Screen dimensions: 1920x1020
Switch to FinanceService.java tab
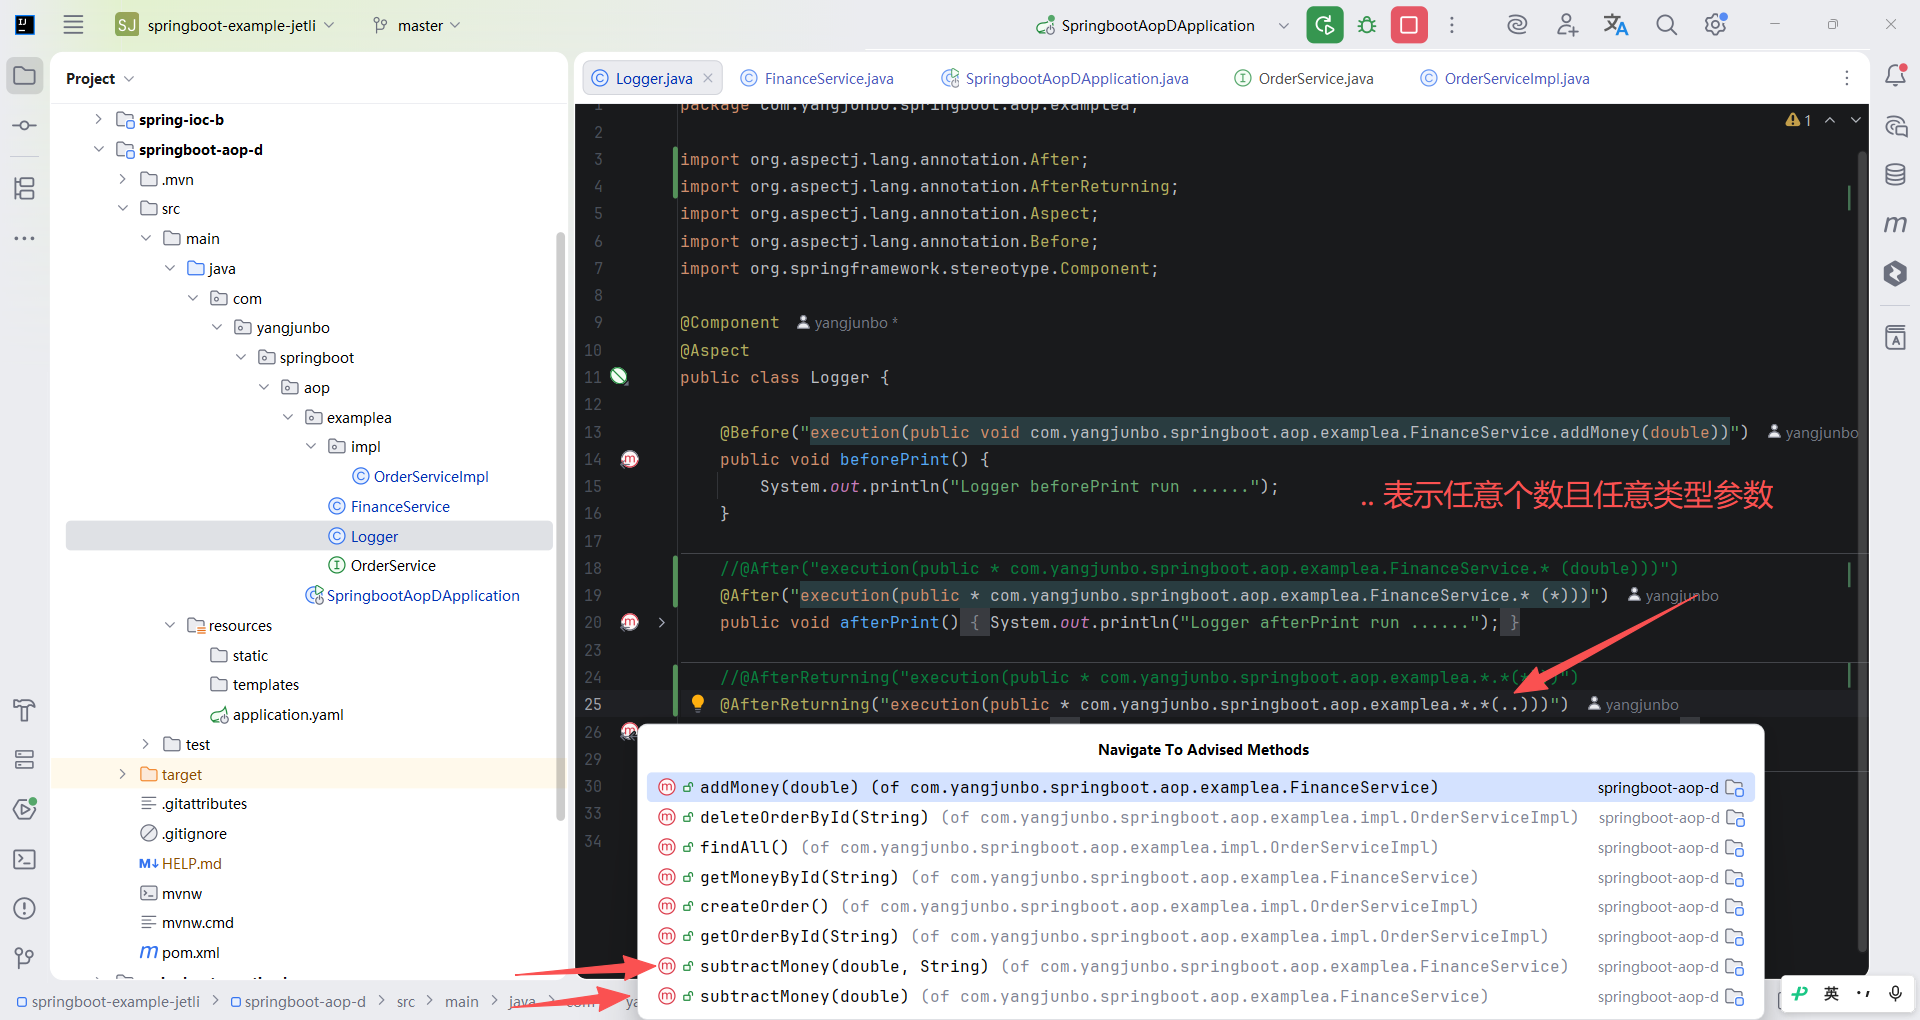tap(817, 78)
